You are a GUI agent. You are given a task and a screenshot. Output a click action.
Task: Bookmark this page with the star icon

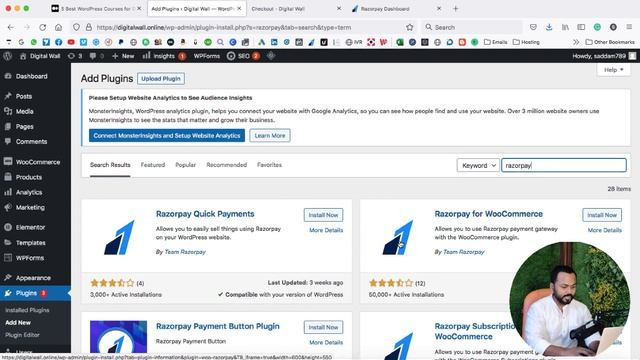(x=409, y=27)
